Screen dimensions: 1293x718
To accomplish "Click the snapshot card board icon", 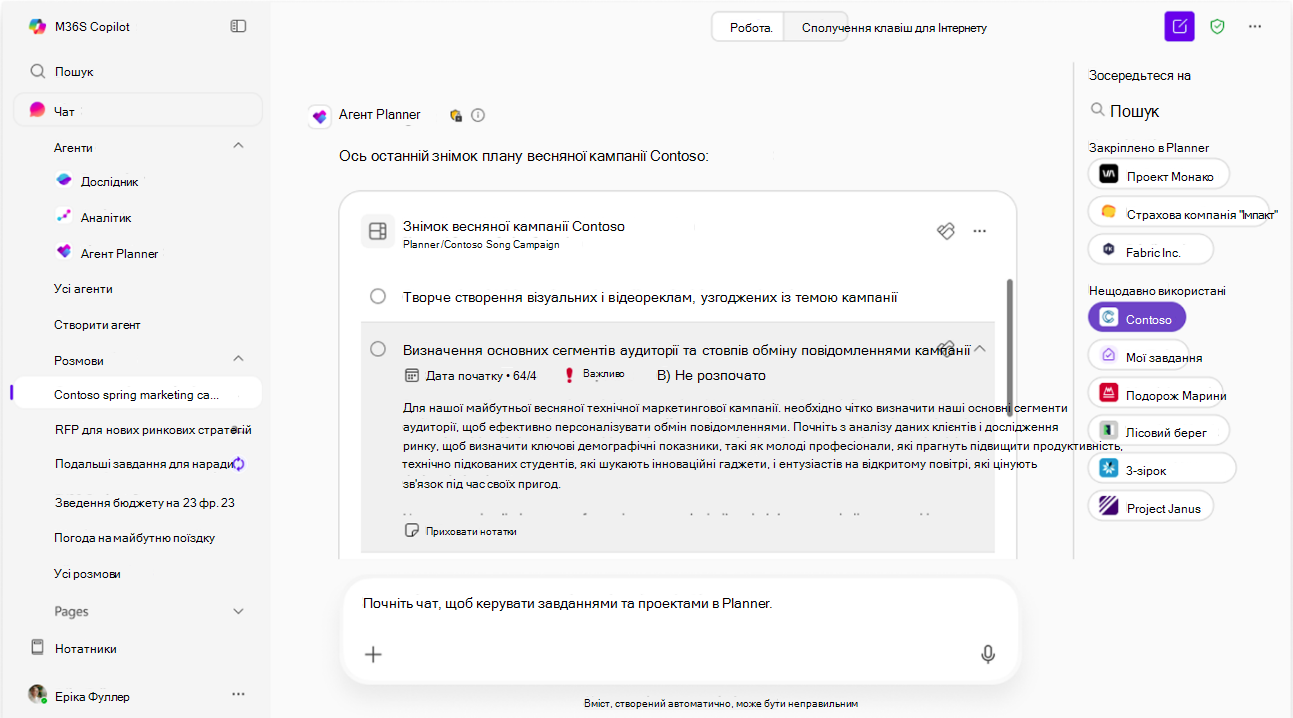I will [377, 232].
